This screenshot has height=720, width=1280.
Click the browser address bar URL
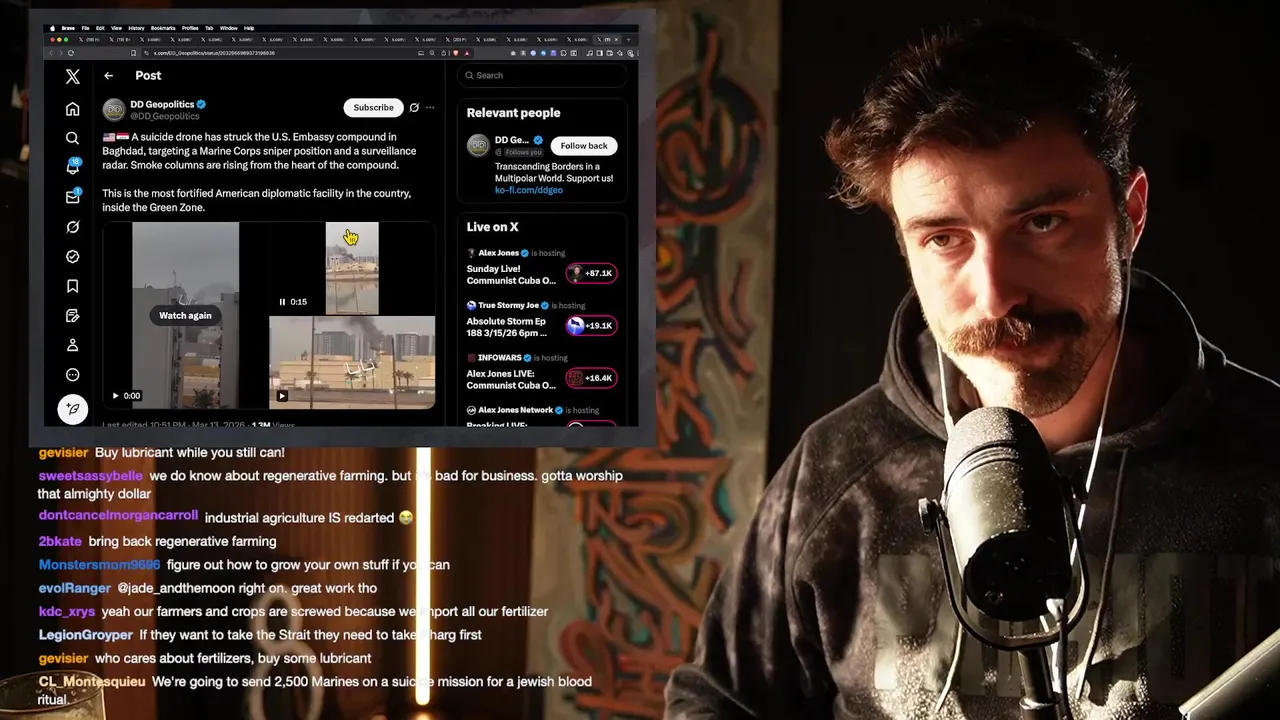(214, 53)
